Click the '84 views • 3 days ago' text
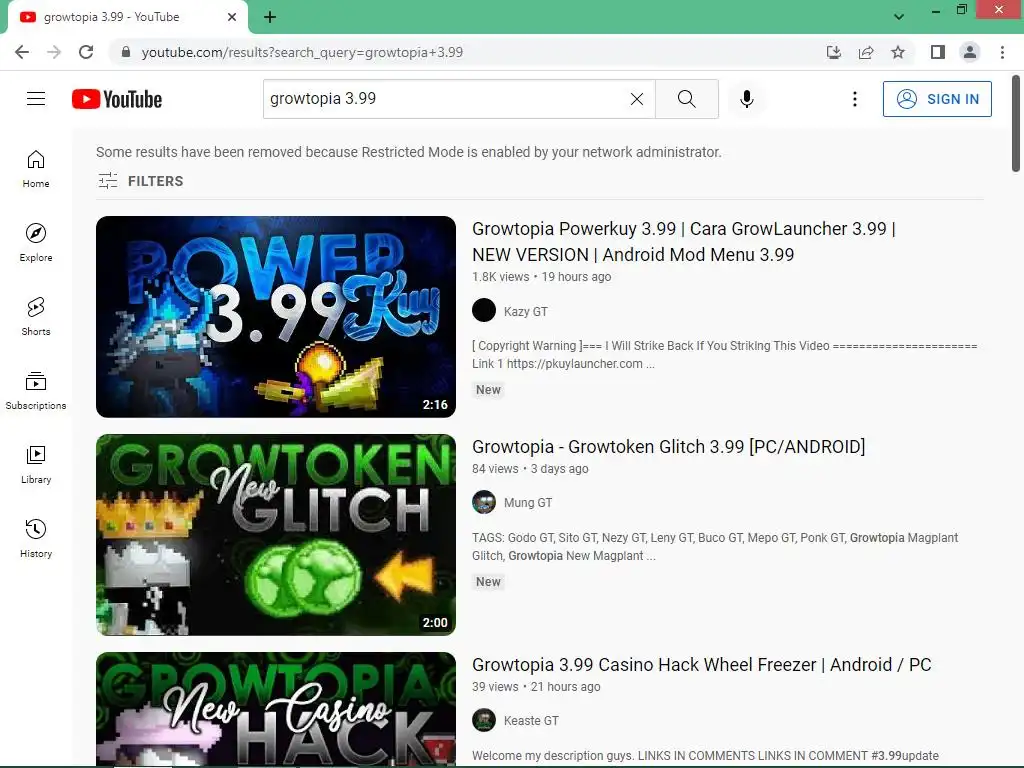The width and height of the screenshot is (1024, 768). (x=530, y=469)
